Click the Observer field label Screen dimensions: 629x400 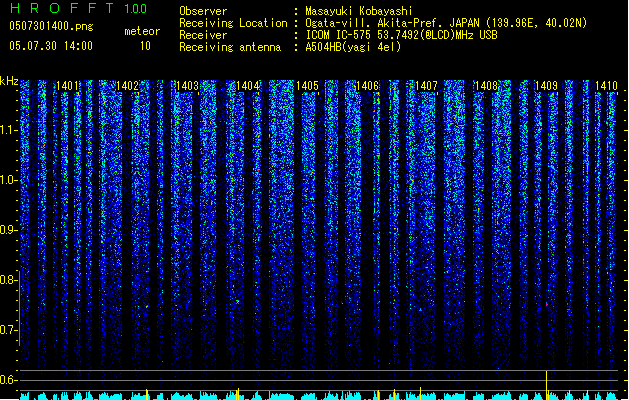pyautogui.click(x=203, y=11)
